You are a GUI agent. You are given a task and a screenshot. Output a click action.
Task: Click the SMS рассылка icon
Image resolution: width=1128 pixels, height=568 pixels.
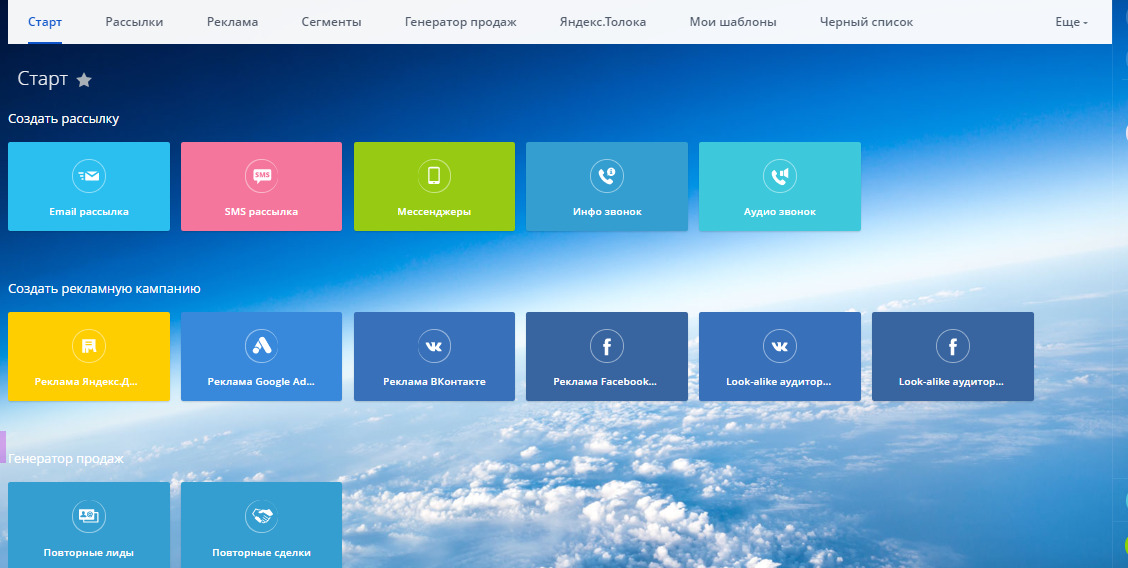click(x=262, y=176)
